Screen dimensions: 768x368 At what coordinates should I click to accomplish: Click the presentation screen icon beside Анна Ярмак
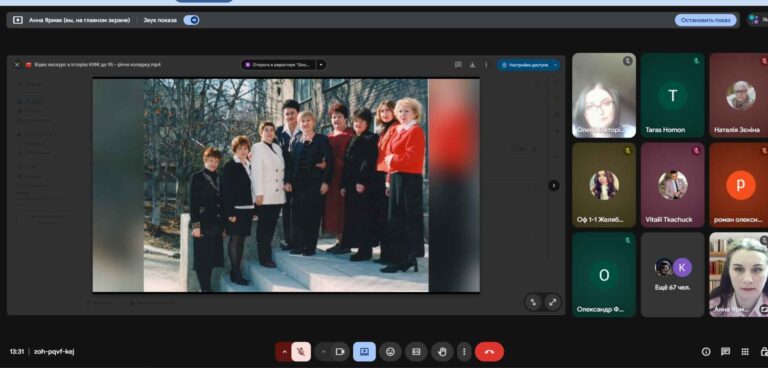(x=18, y=20)
